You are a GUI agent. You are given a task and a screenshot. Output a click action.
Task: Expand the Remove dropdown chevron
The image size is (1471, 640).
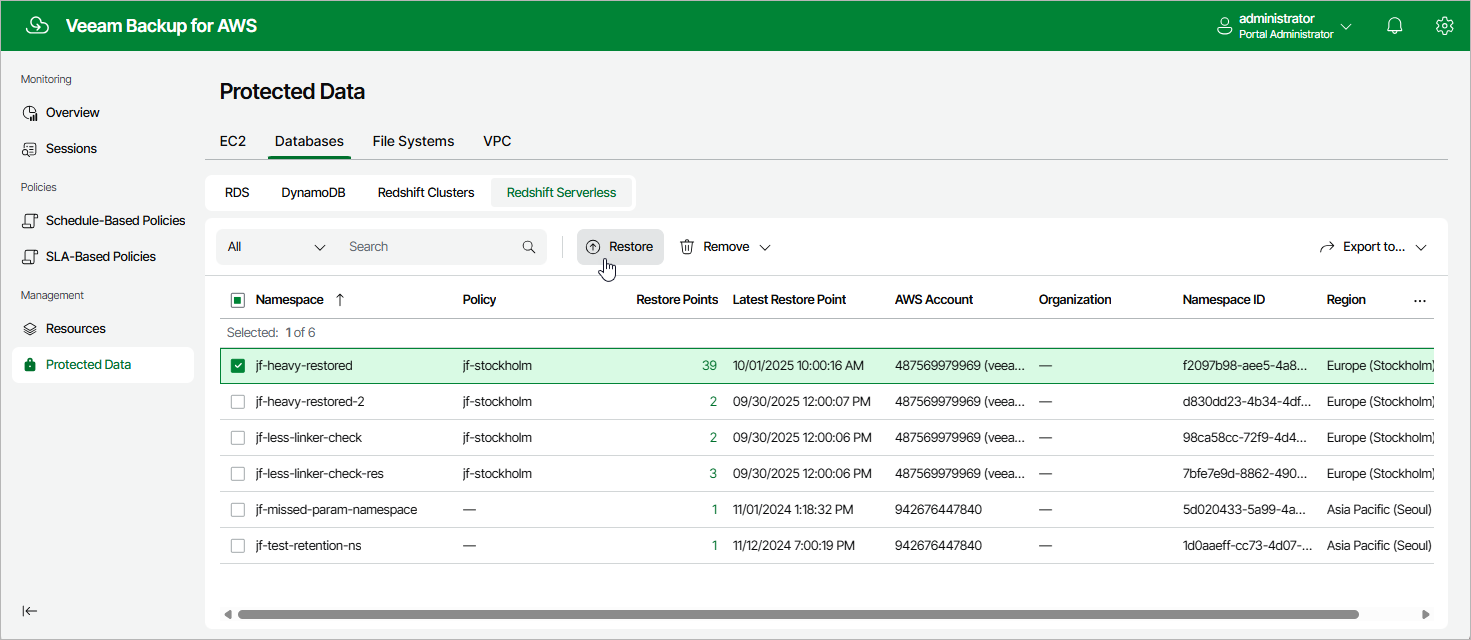(765, 247)
